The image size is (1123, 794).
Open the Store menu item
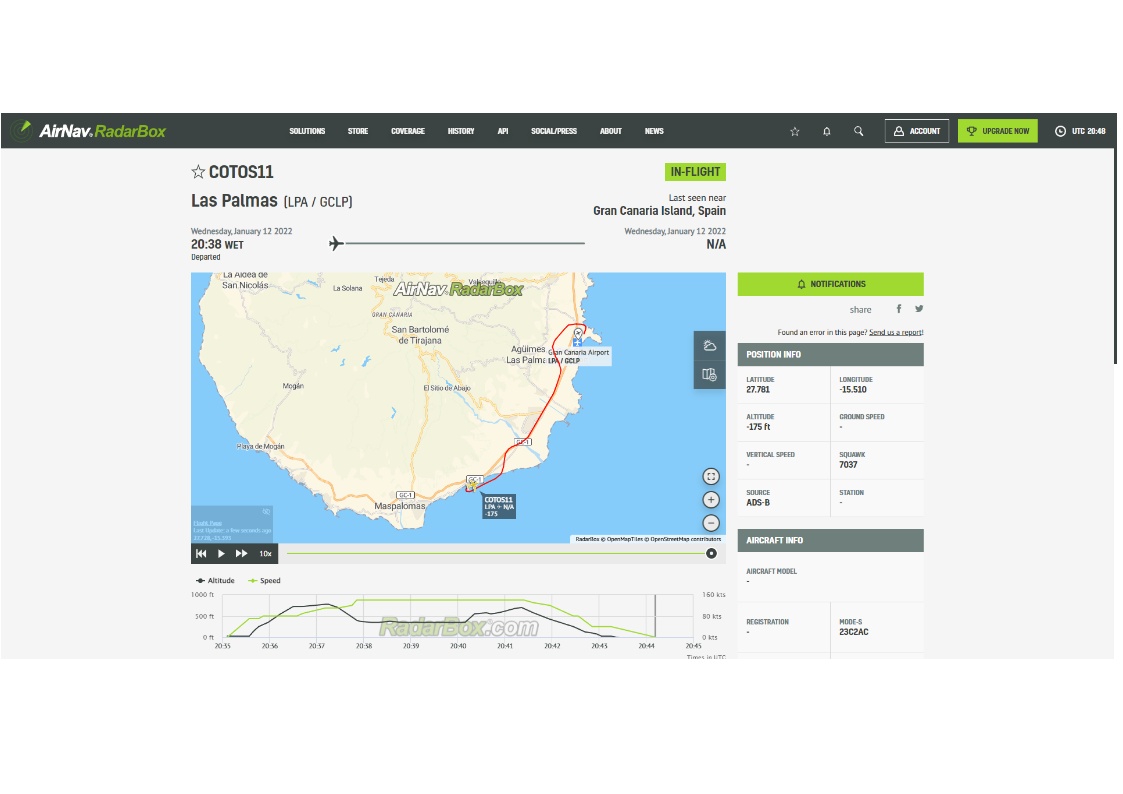coord(358,131)
